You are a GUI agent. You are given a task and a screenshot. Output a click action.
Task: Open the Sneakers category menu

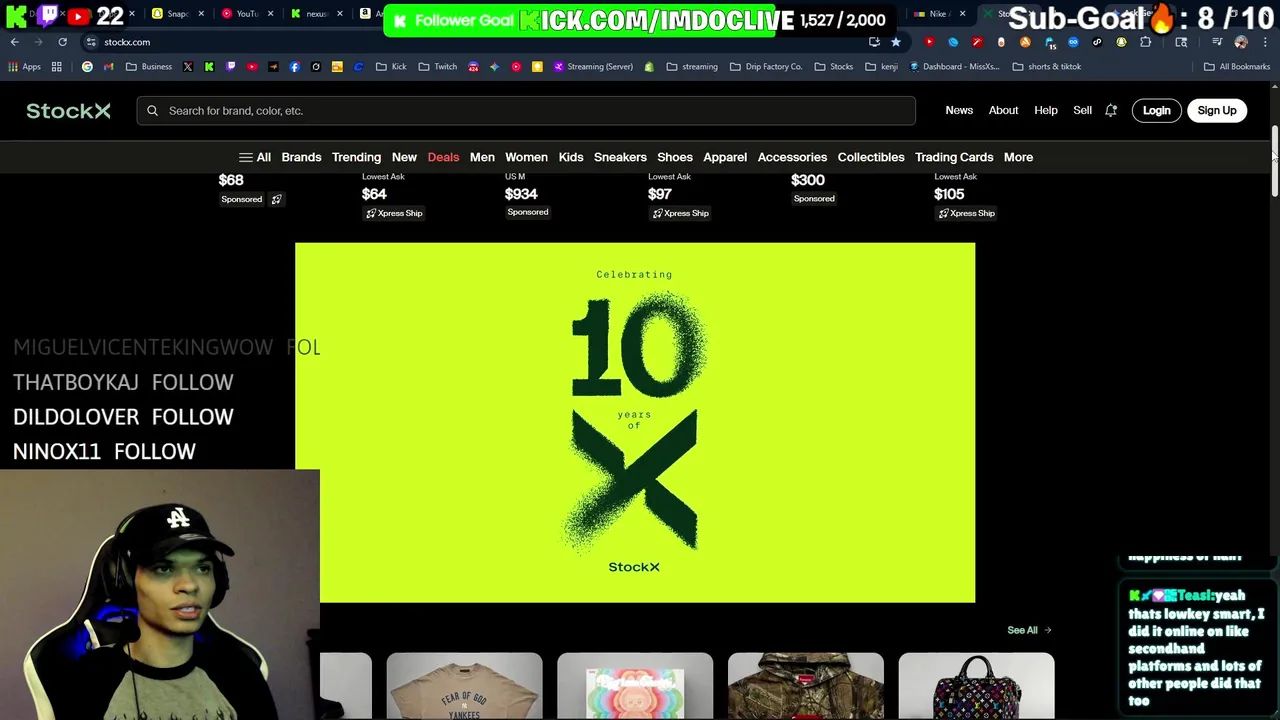point(620,157)
